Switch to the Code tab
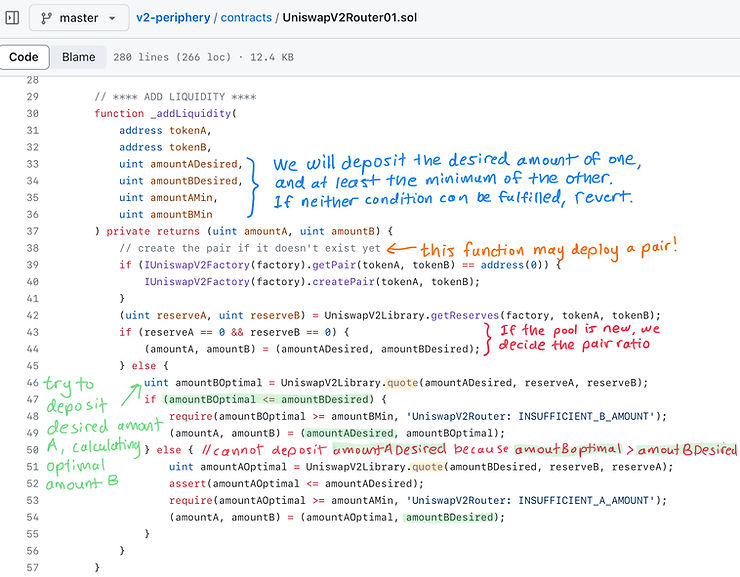 (x=24, y=58)
